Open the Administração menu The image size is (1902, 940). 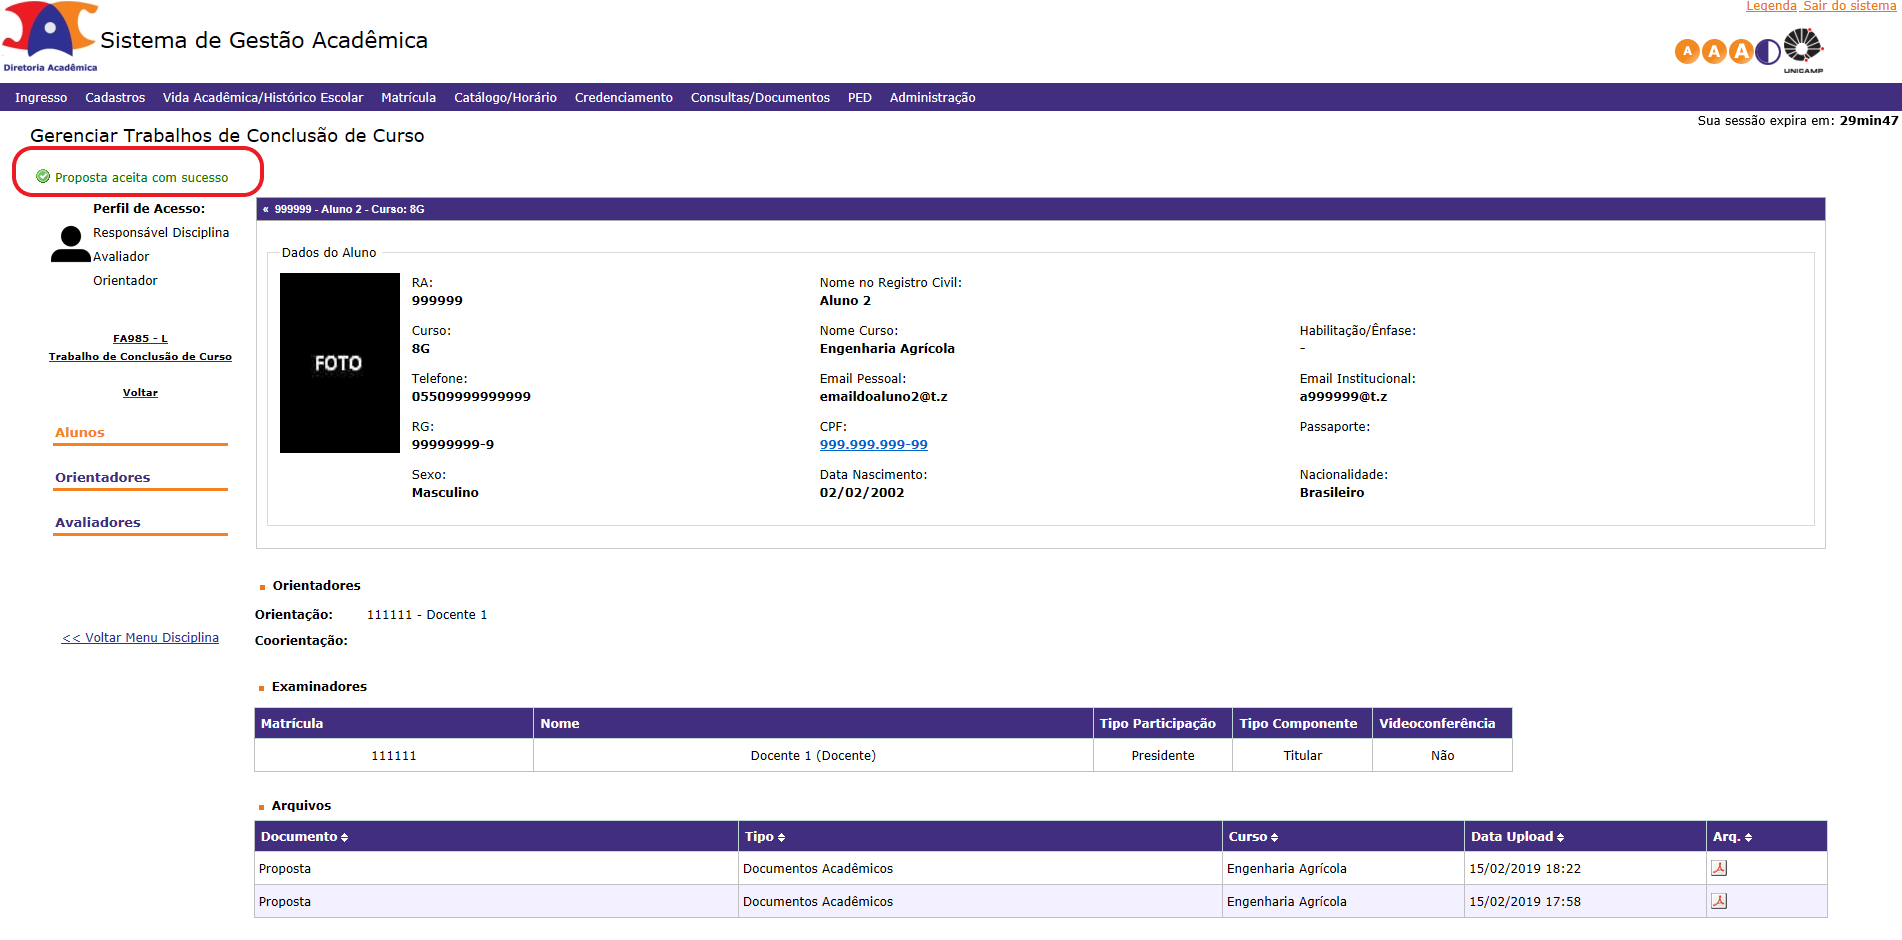(932, 97)
